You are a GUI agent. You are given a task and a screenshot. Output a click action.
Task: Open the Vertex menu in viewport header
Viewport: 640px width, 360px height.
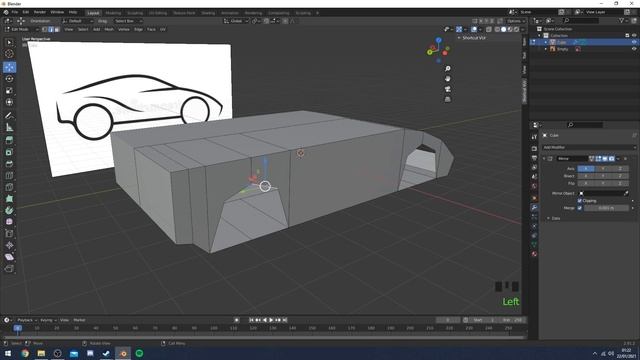click(124, 29)
